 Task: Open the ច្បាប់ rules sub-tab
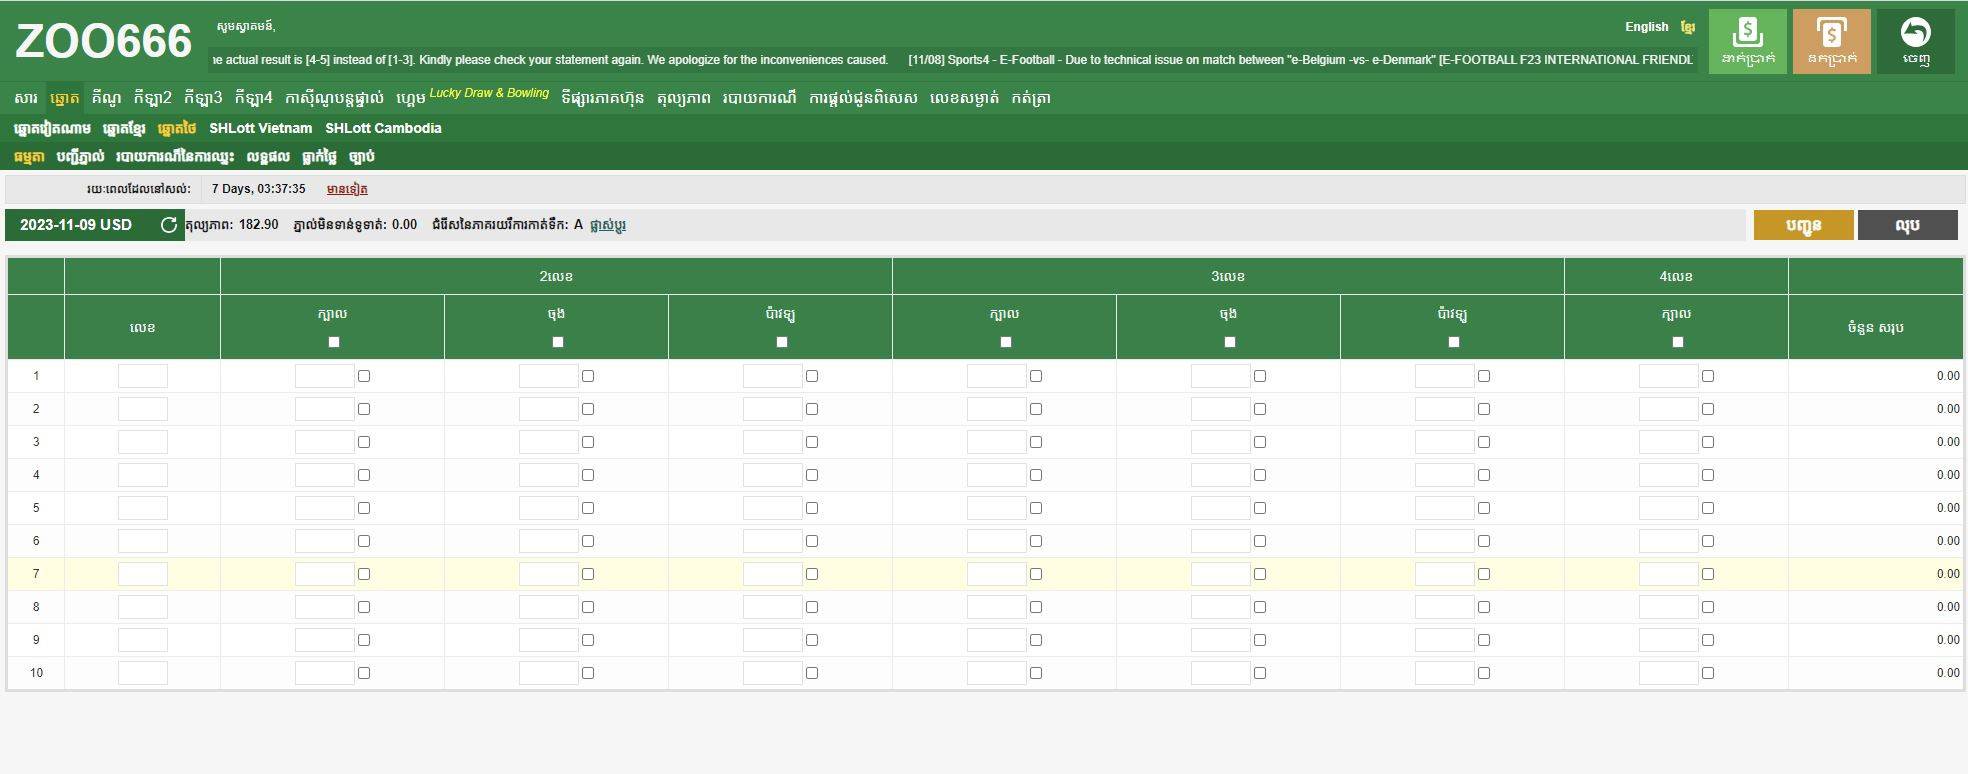[x=362, y=156]
